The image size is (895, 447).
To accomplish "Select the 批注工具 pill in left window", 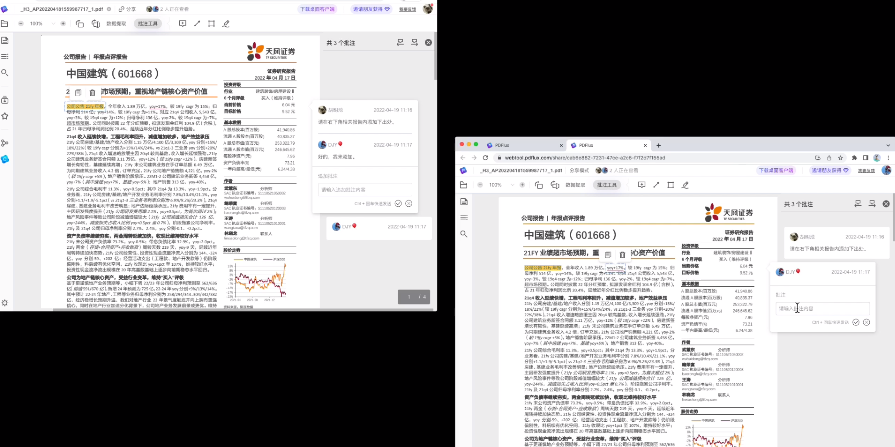I will click(x=148, y=23).
